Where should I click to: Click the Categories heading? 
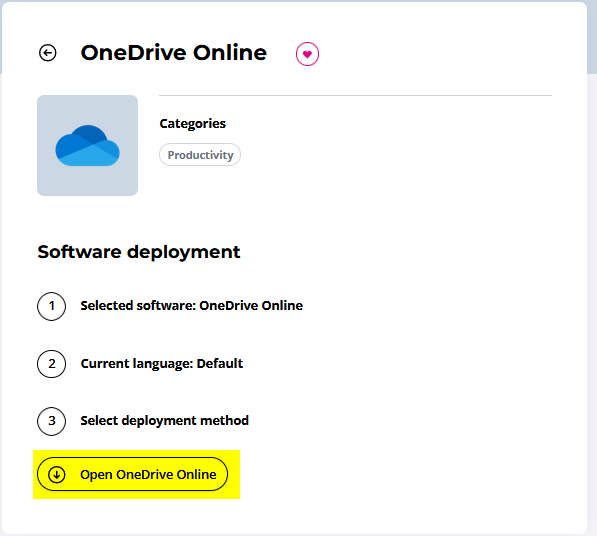(x=192, y=124)
